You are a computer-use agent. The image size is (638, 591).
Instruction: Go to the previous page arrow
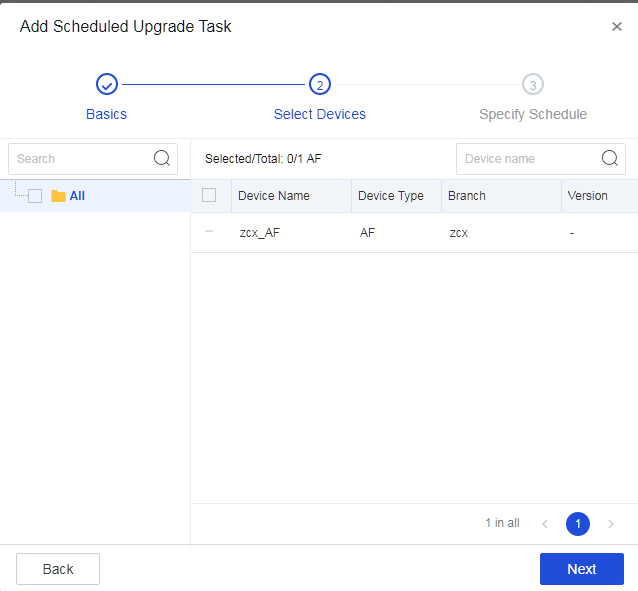pos(545,523)
